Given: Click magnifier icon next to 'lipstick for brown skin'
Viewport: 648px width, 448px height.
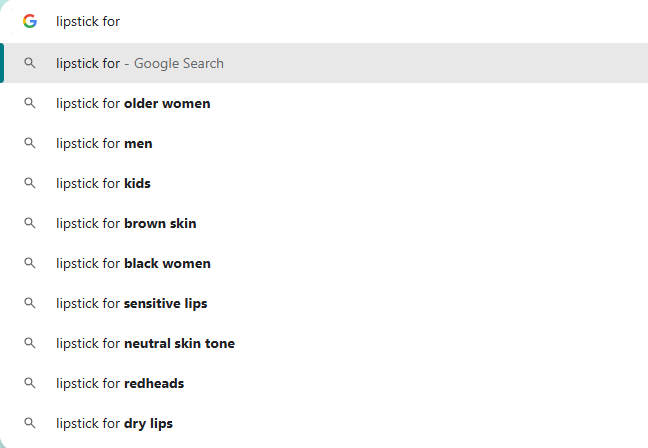Looking at the screenshot, I should [x=30, y=223].
